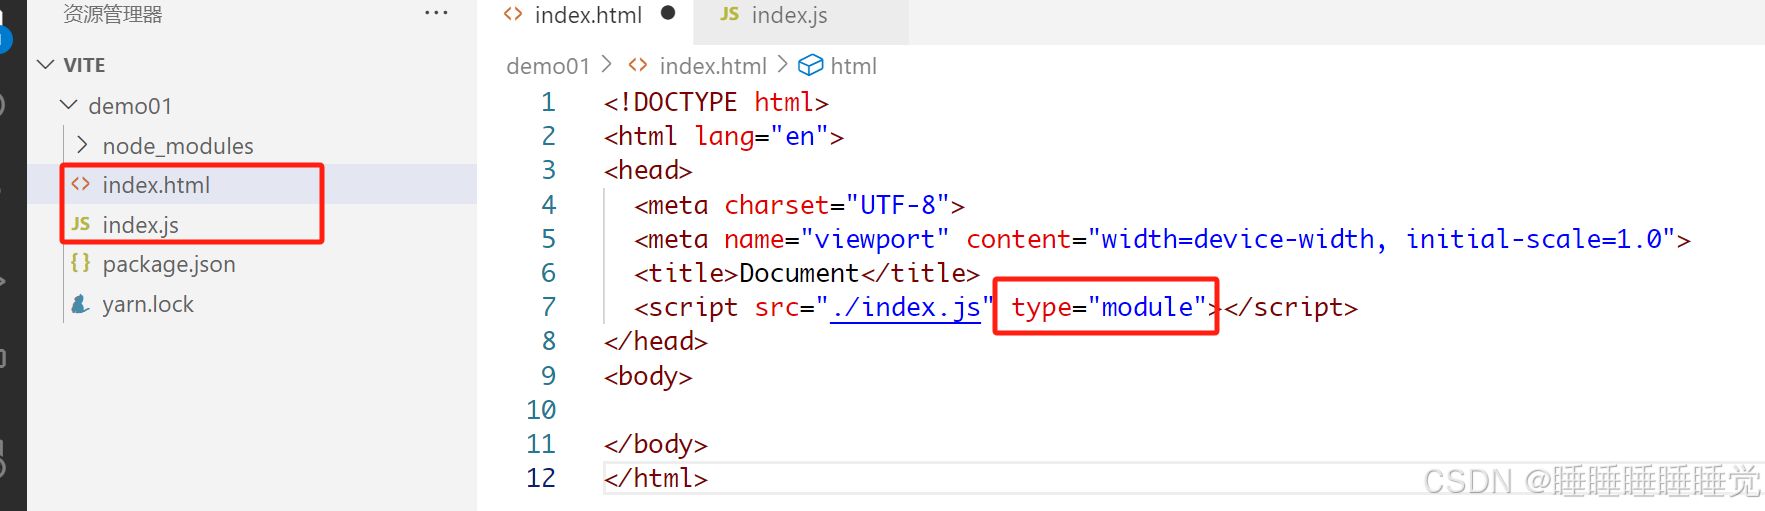Viewport: 1765px width, 511px height.
Task: Click the JS icon beside index.js in tree
Action: pyautogui.click(x=81, y=224)
